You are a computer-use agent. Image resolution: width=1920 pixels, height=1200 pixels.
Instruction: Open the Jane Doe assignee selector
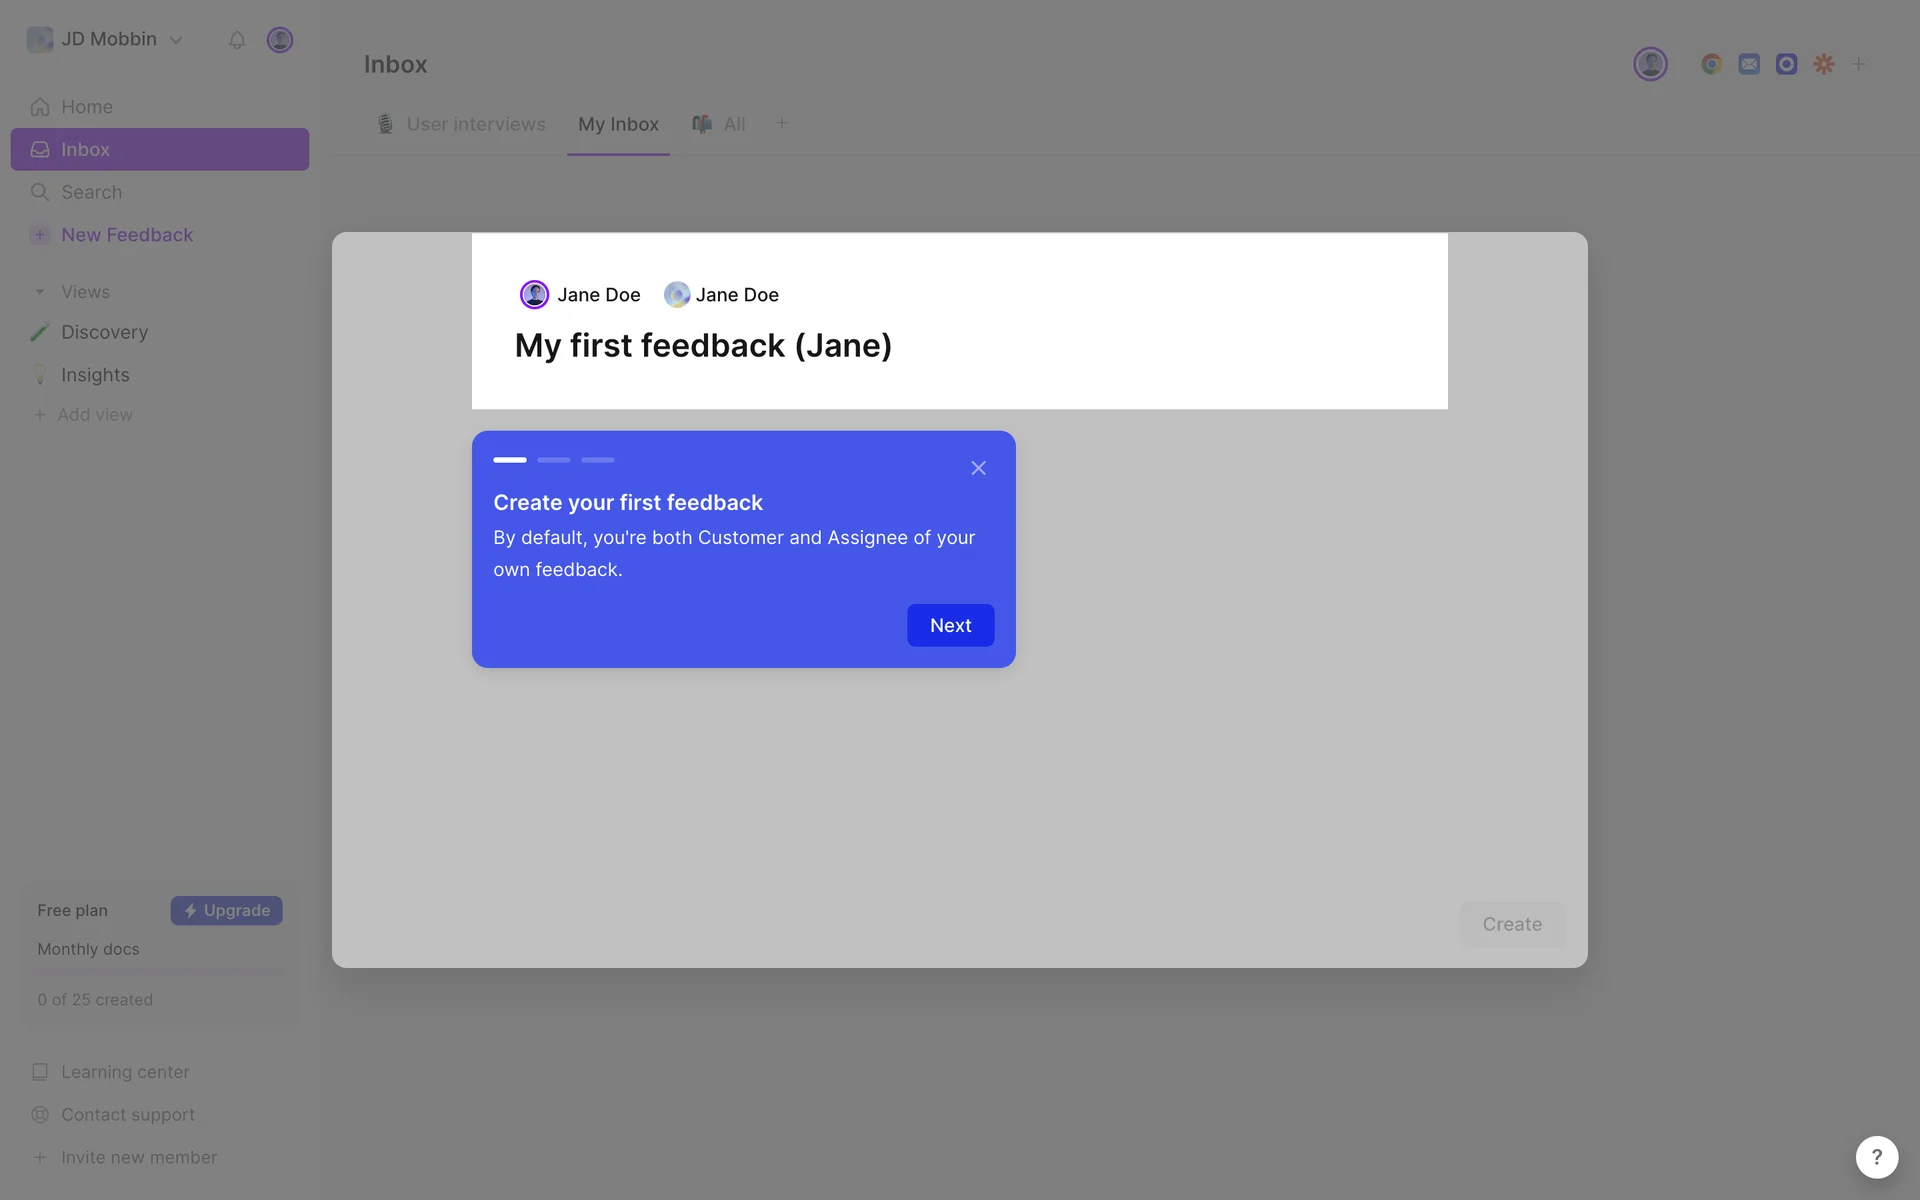coord(722,295)
